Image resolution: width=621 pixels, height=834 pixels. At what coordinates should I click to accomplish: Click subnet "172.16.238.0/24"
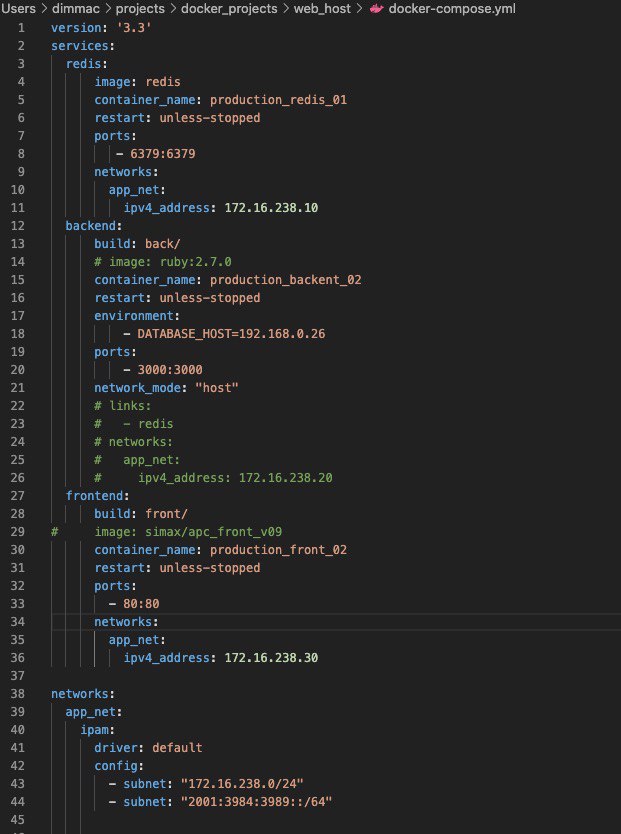[x=242, y=783]
